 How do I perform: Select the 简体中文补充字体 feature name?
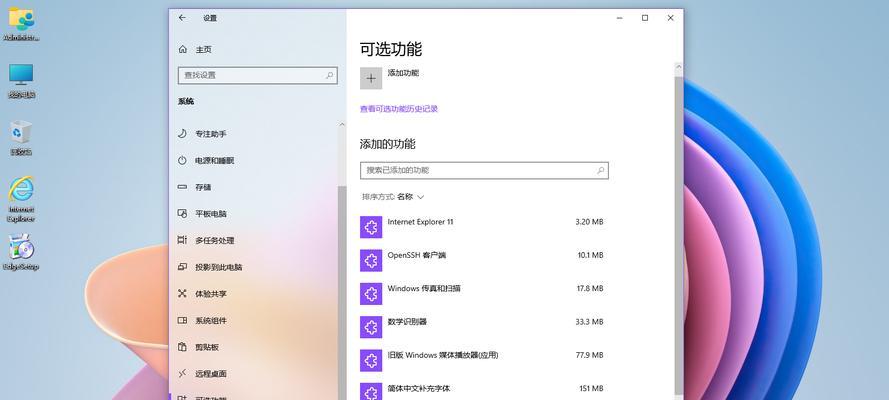(x=418, y=389)
